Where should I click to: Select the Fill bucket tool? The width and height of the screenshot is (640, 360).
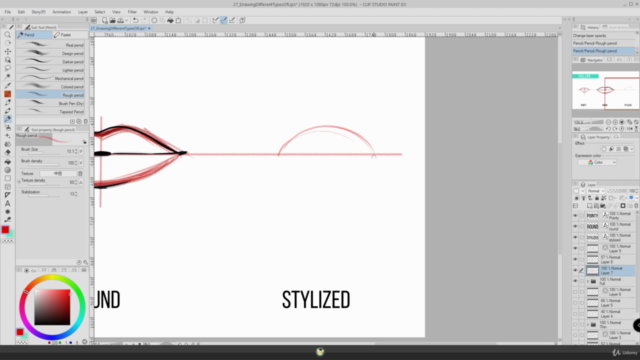[x=7, y=161]
